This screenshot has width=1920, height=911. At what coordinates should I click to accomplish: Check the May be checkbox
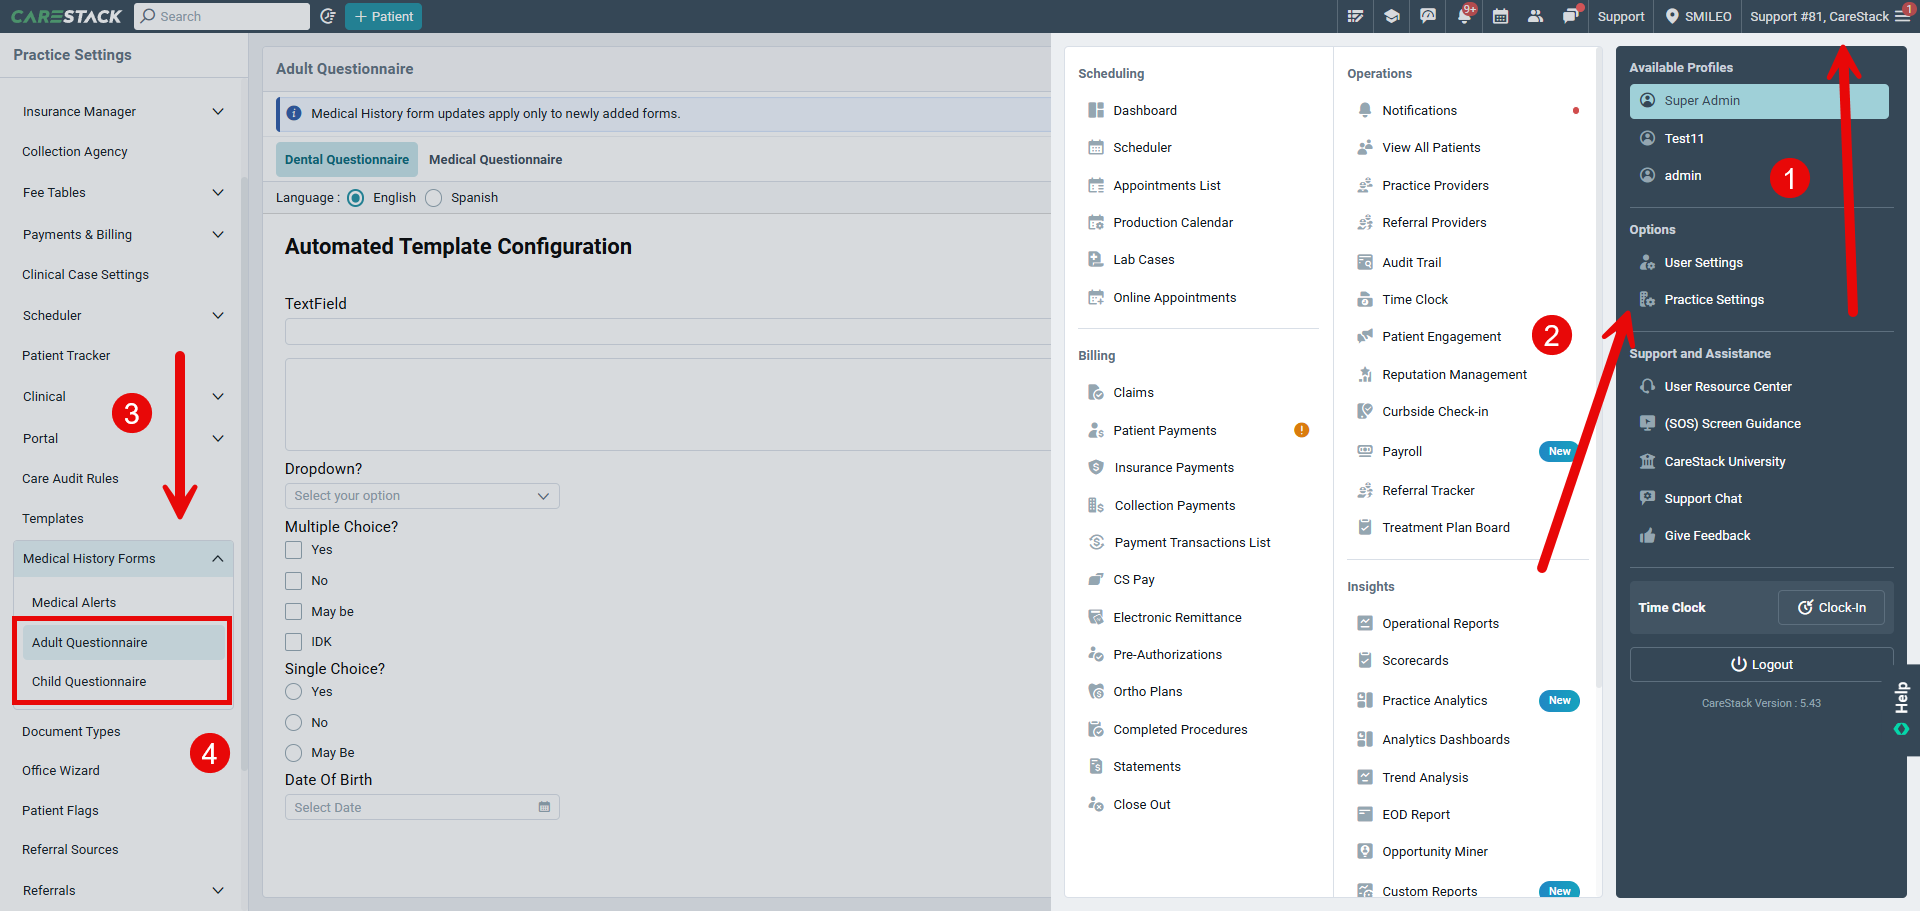point(293,611)
